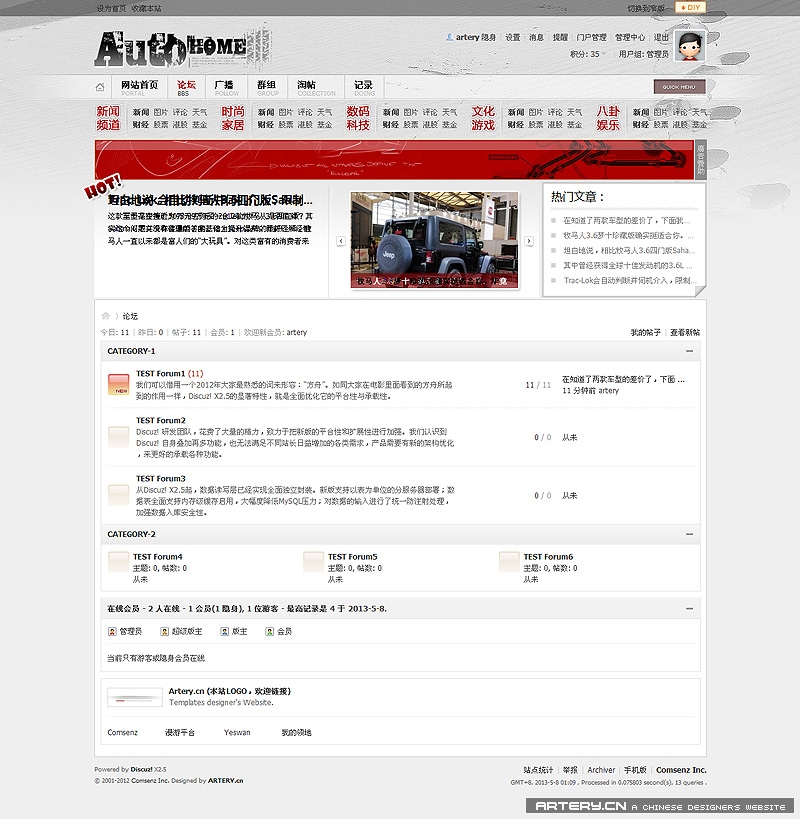
Task: Click 设为首页 in the top bar
Action: 111,8
